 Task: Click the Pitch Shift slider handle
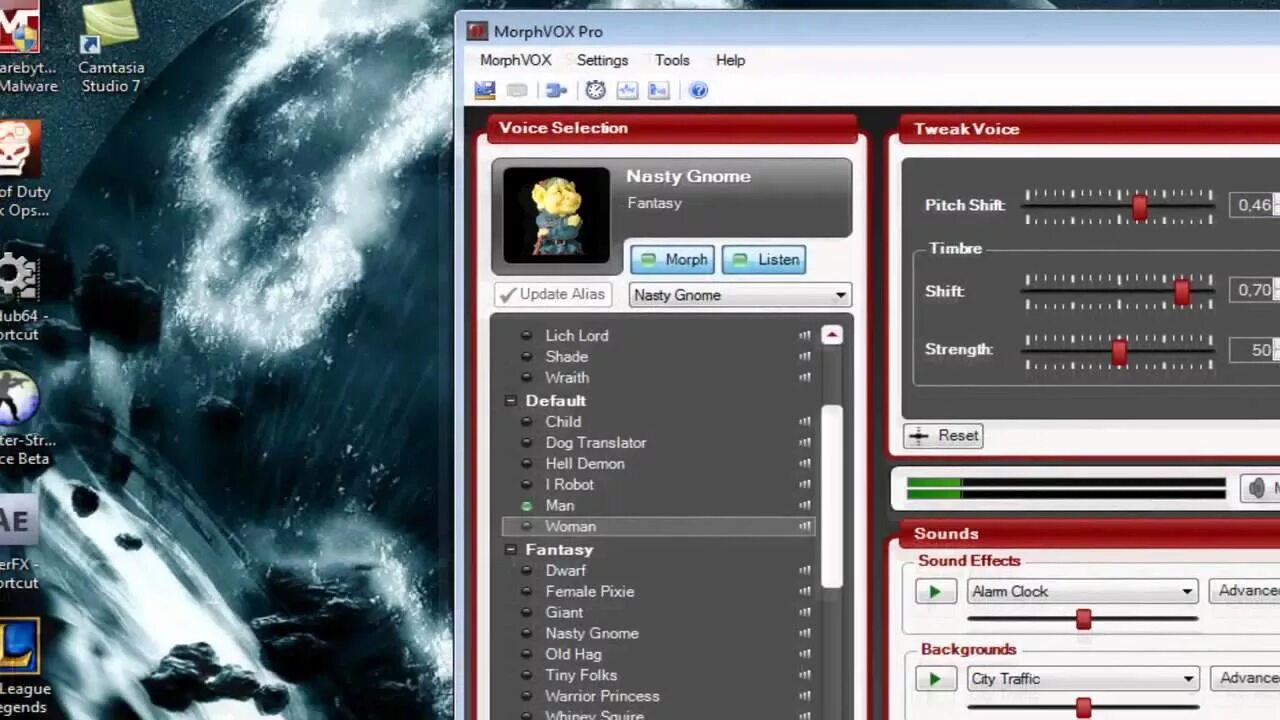point(1139,207)
